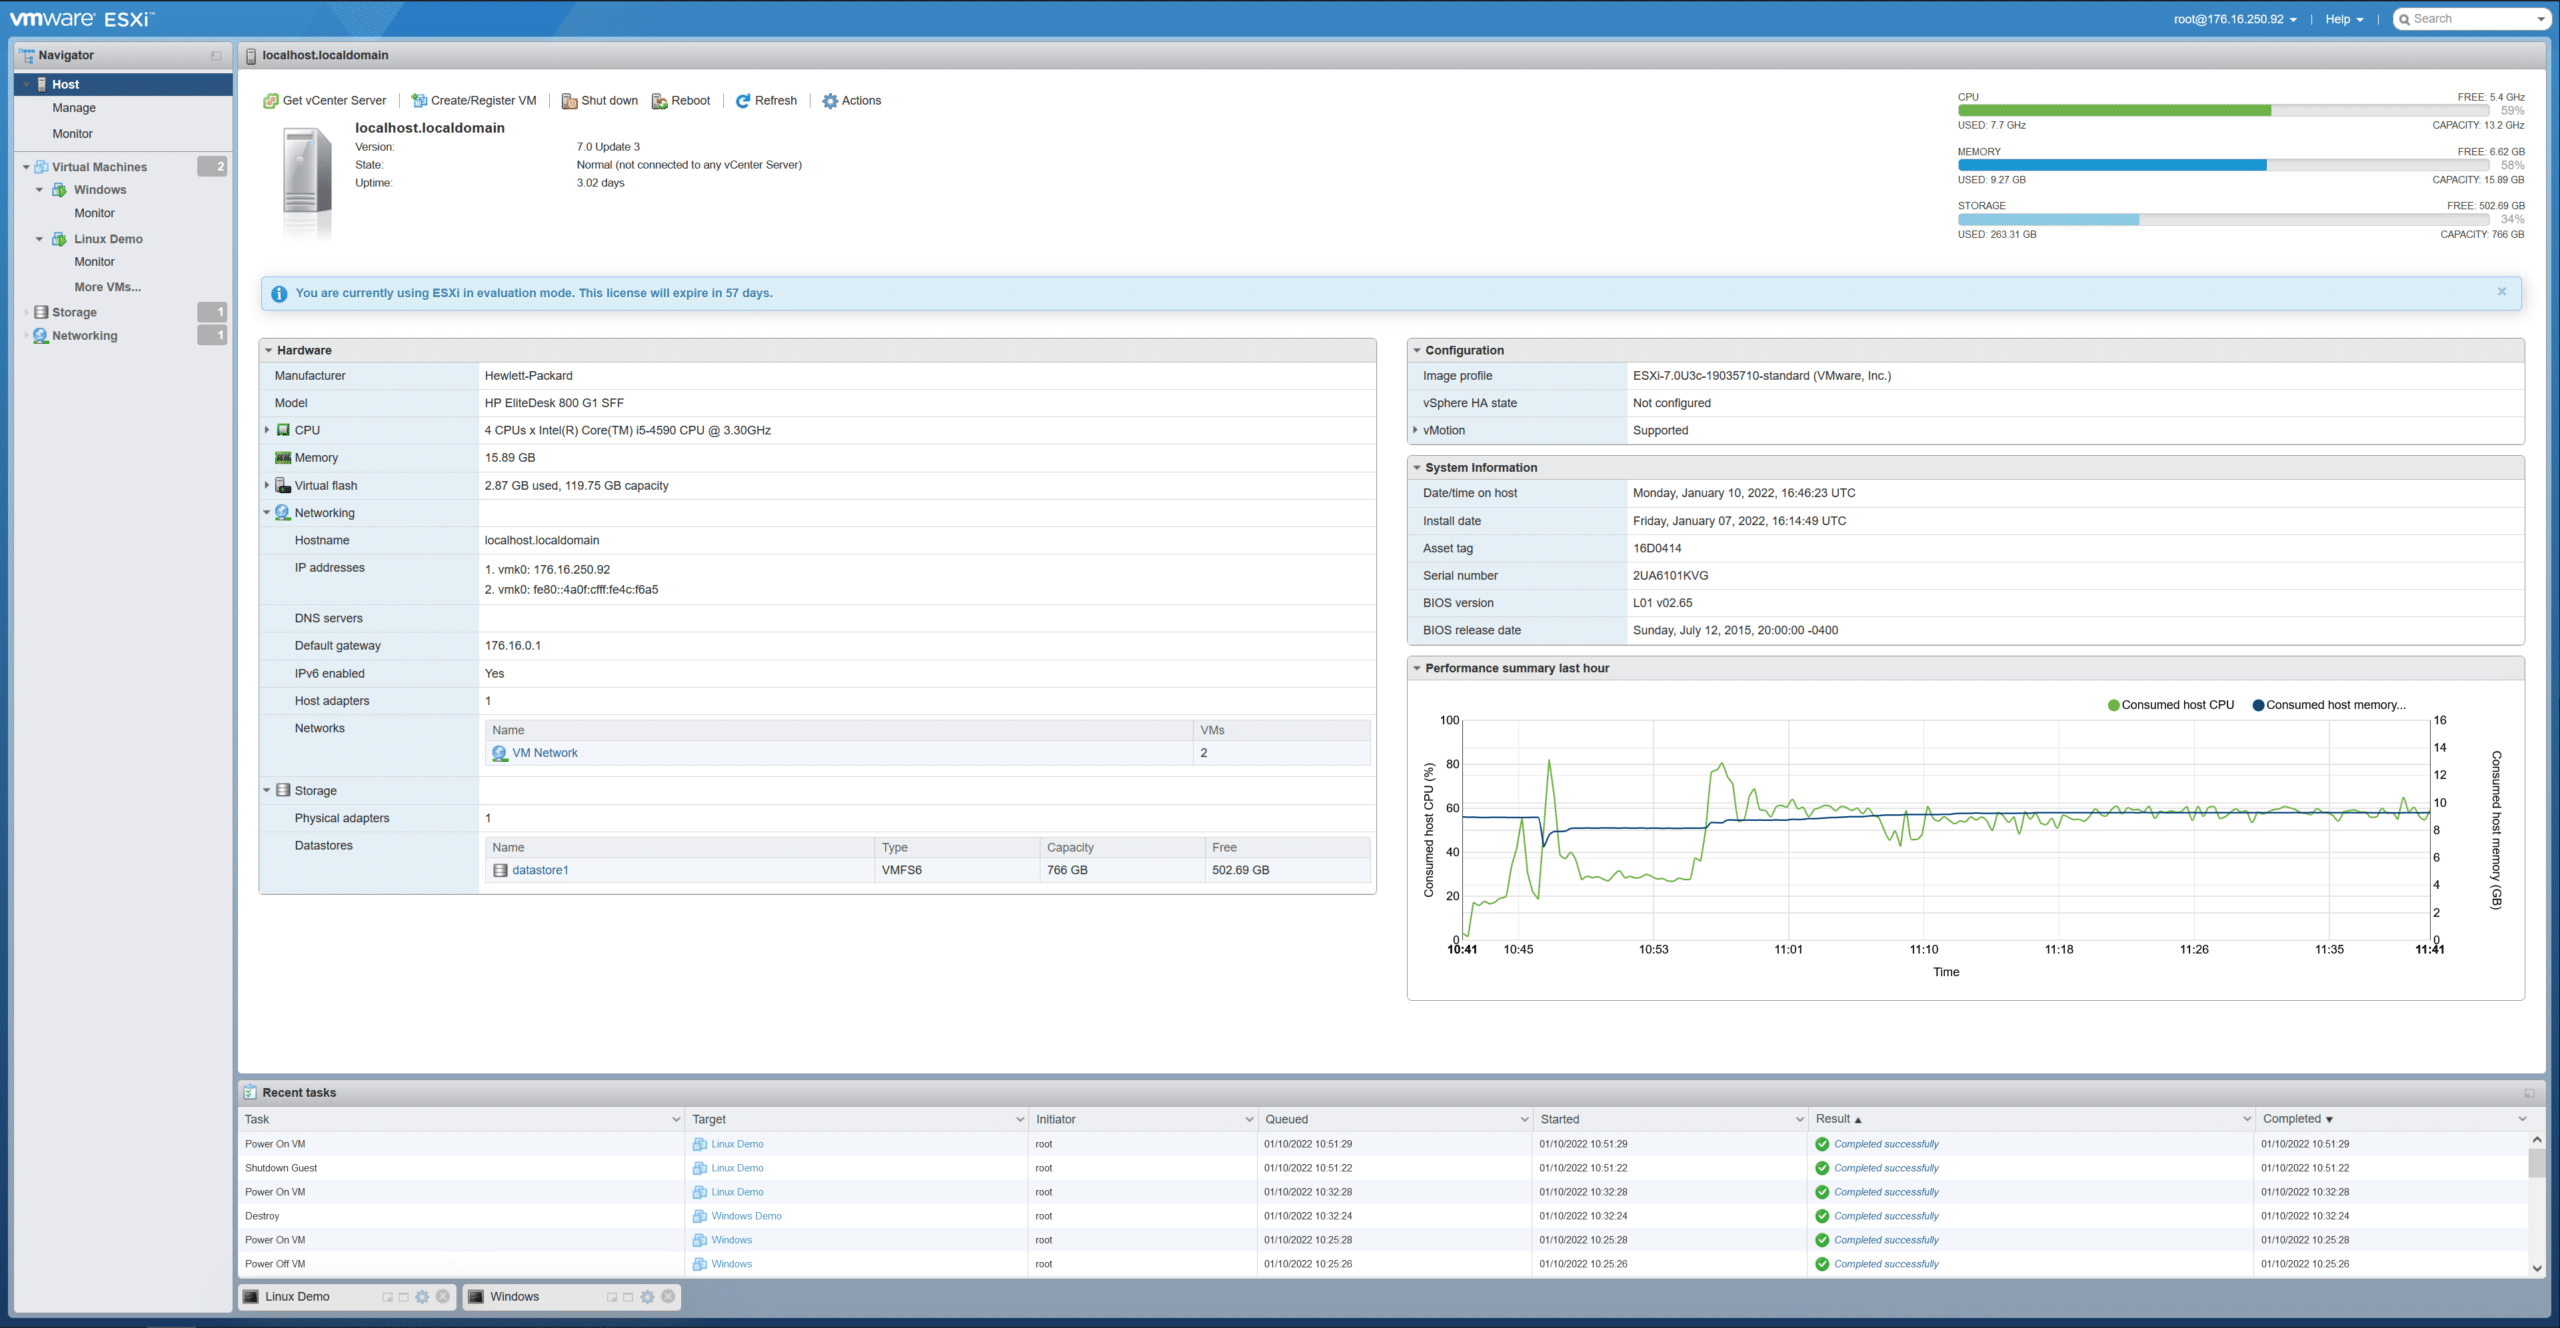Sort tasks by Completed column
The image size is (2560, 1328).
[x=2297, y=1120]
